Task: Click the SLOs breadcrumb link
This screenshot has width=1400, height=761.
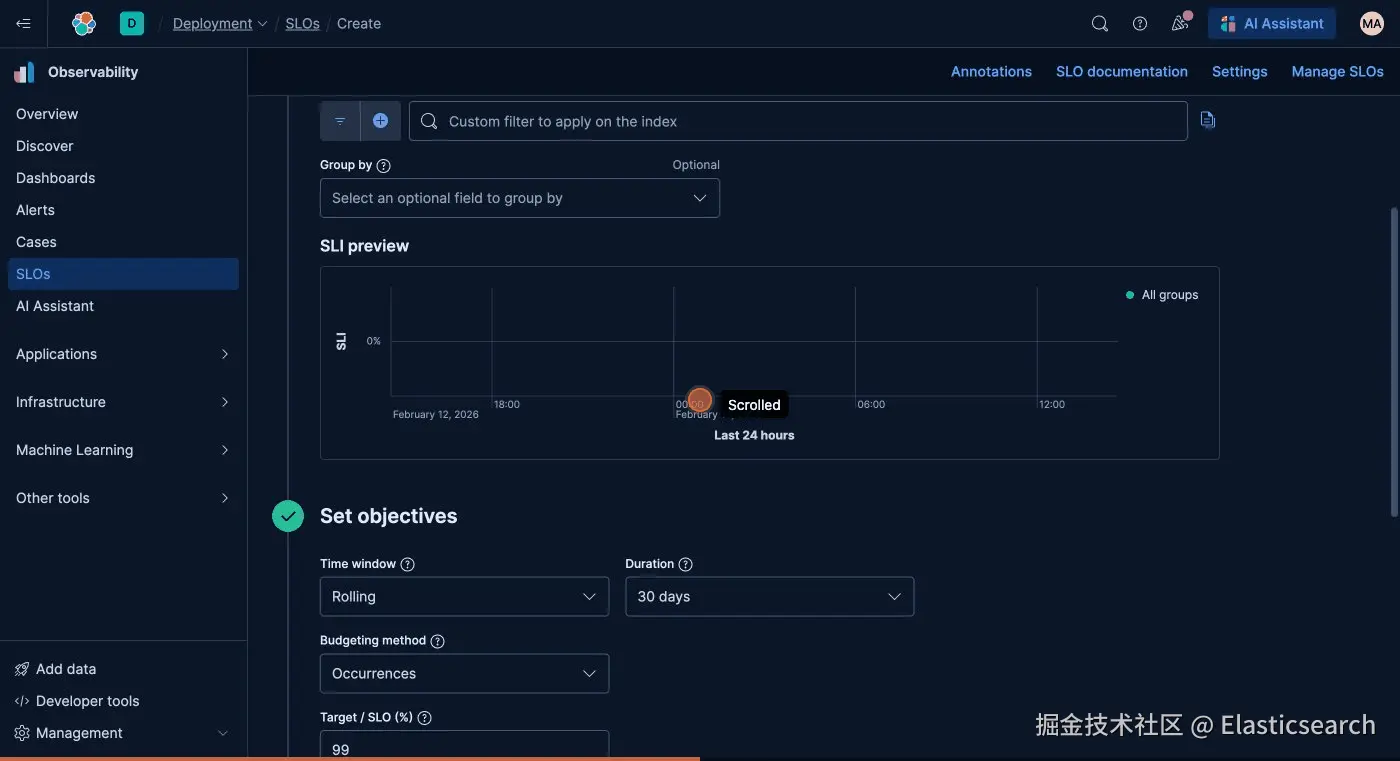Action: click(303, 24)
